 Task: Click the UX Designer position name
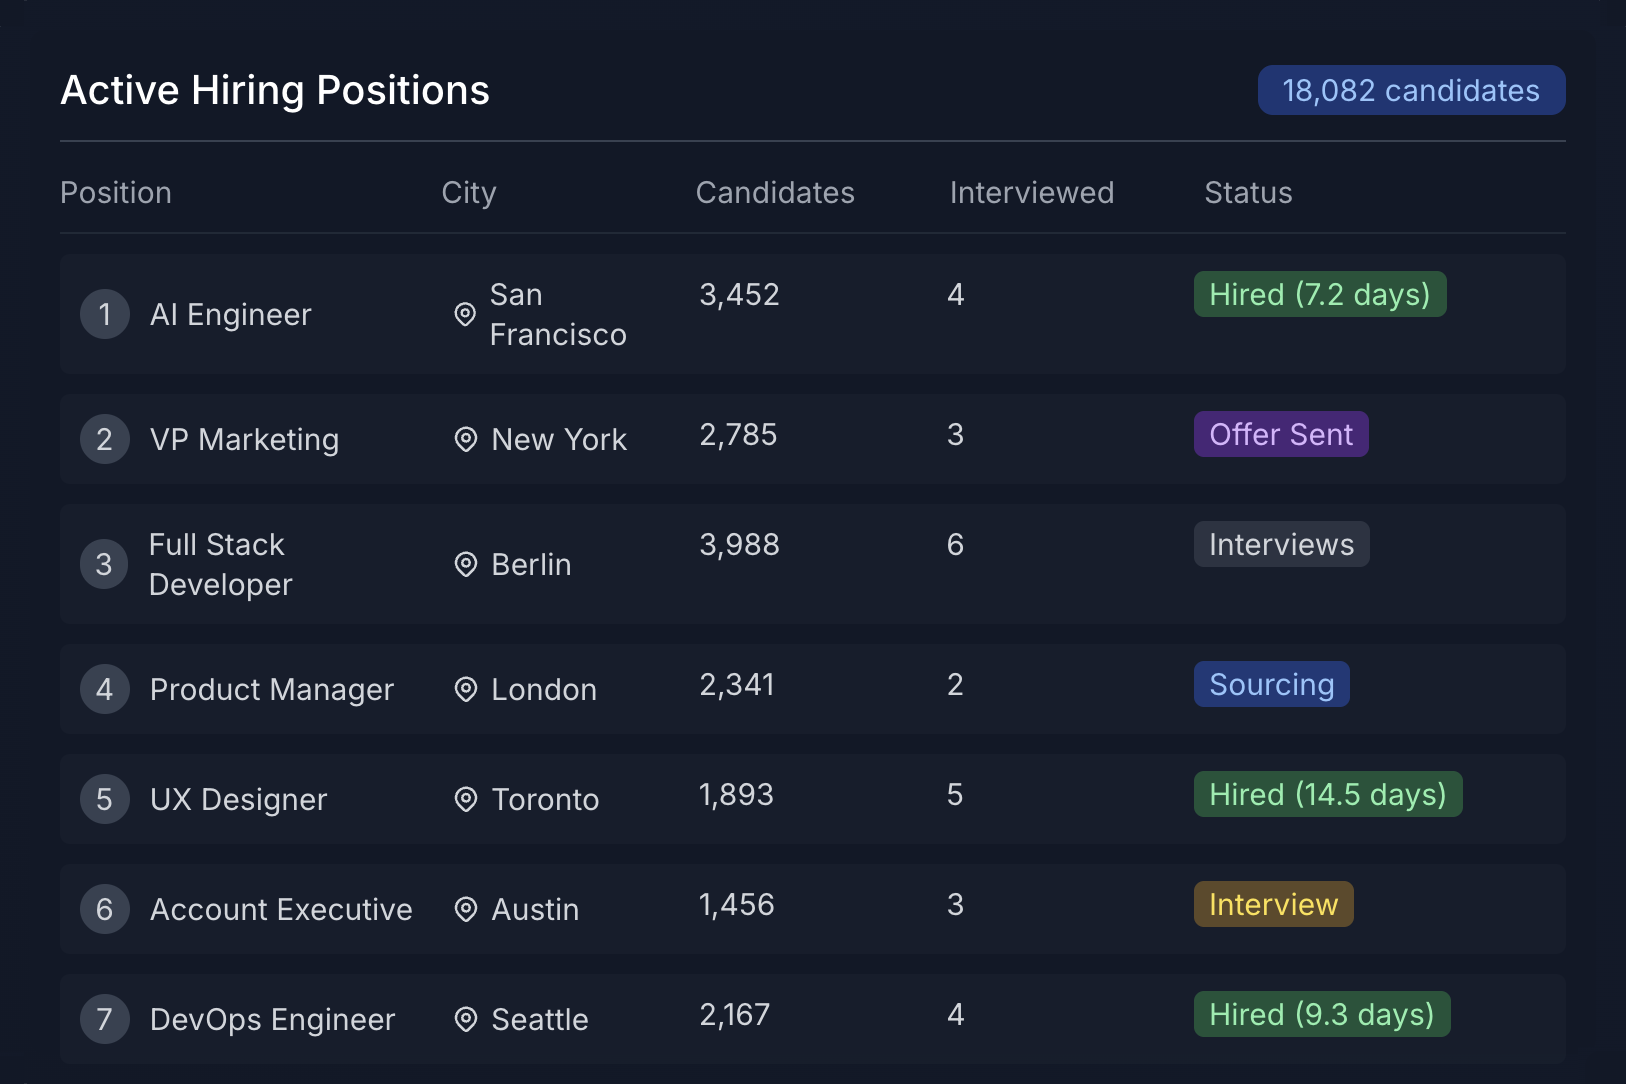[238, 799]
